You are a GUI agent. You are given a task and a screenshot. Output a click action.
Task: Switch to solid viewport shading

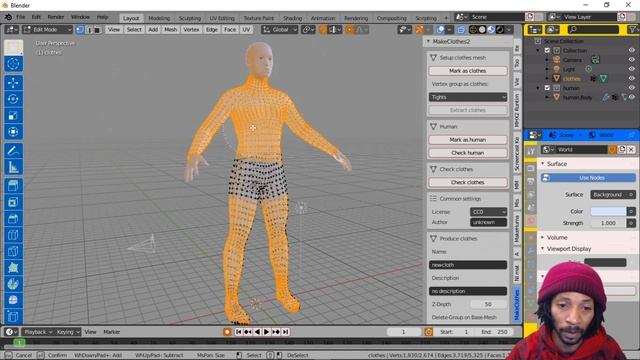click(482, 29)
